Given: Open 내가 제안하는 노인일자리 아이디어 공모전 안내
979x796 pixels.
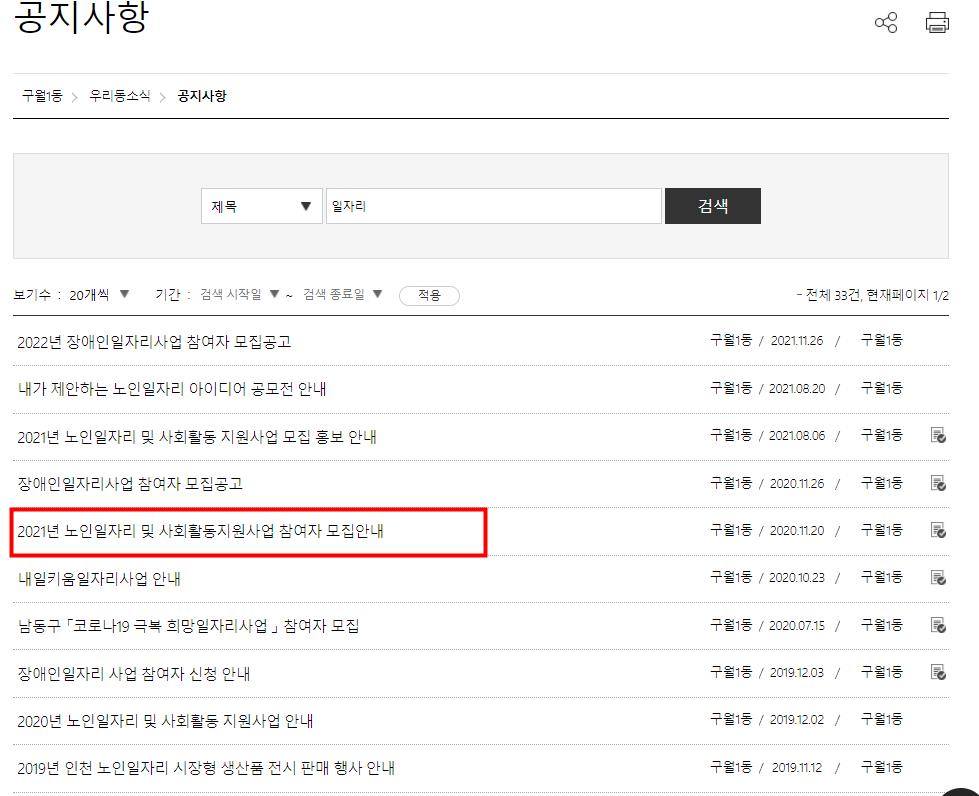Looking at the screenshot, I should pyautogui.click(x=172, y=389).
